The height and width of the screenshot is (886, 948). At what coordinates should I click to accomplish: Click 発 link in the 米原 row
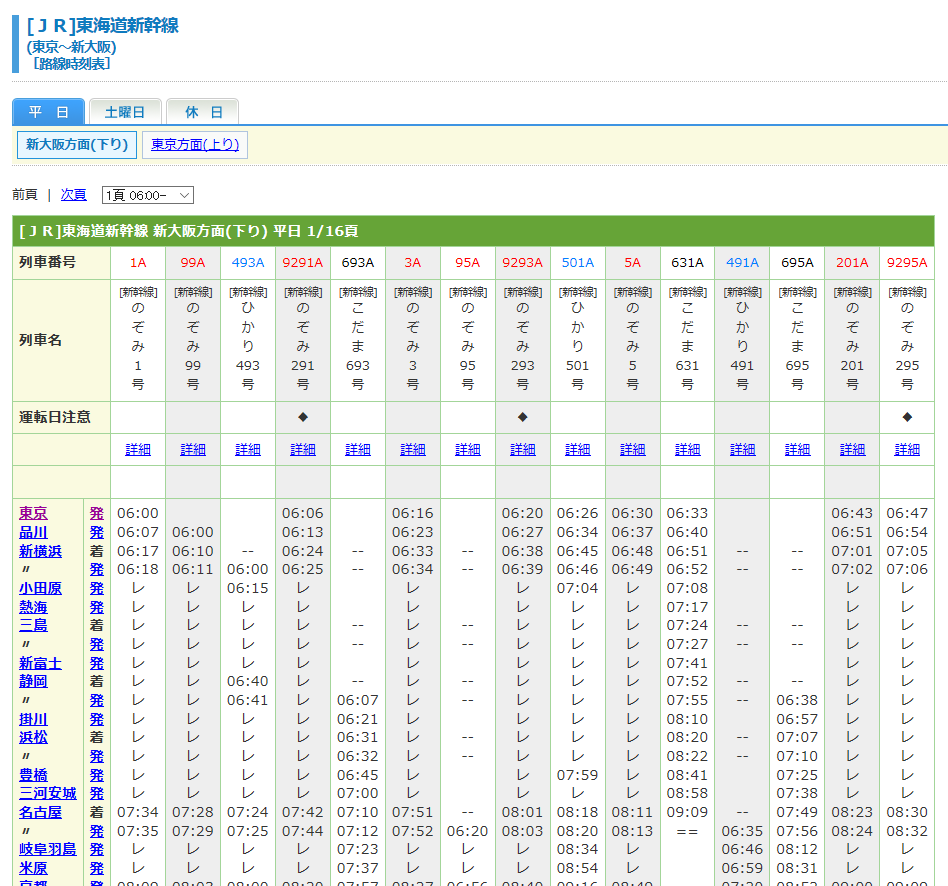[97, 868]
